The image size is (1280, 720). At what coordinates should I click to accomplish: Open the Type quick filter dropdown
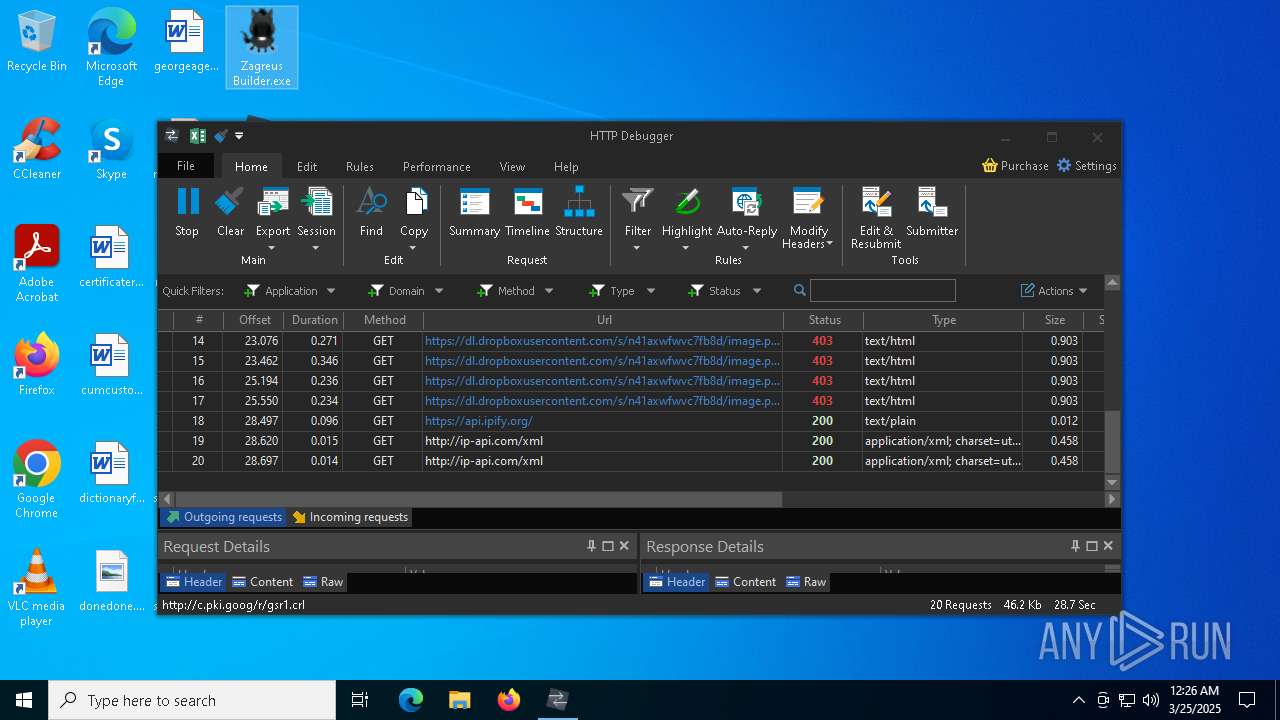click(621, 291)
